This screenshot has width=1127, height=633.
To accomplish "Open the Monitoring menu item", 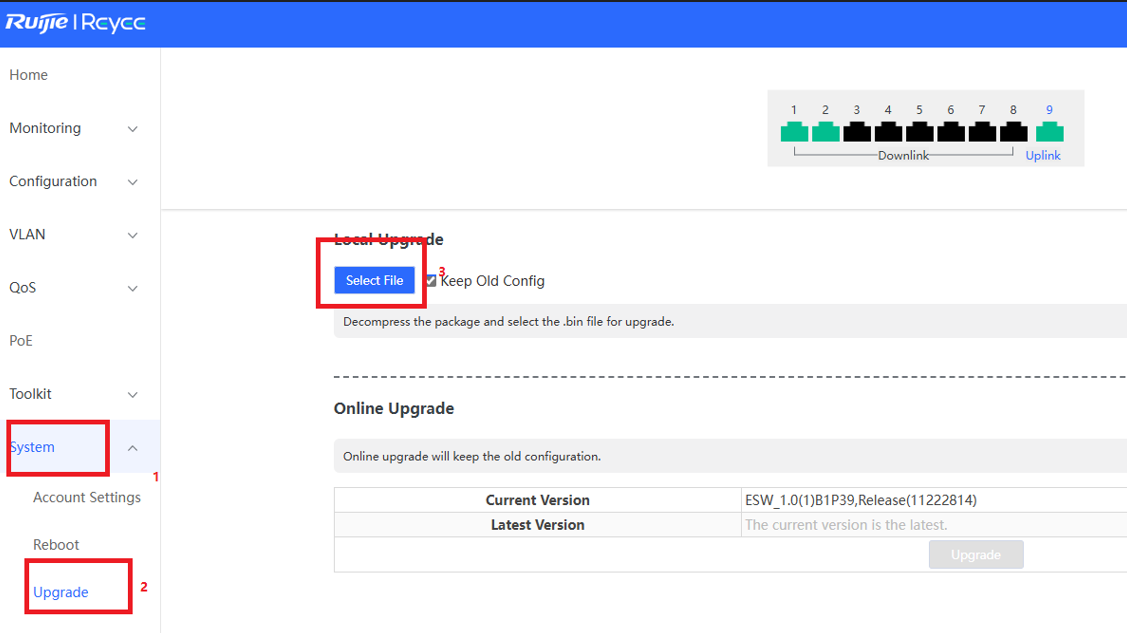I will coord(45,128).
